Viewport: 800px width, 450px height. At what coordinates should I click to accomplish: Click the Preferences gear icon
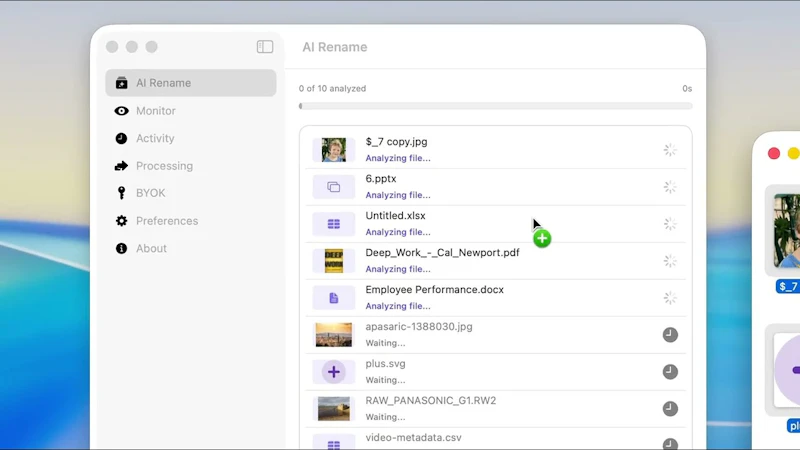121,221
